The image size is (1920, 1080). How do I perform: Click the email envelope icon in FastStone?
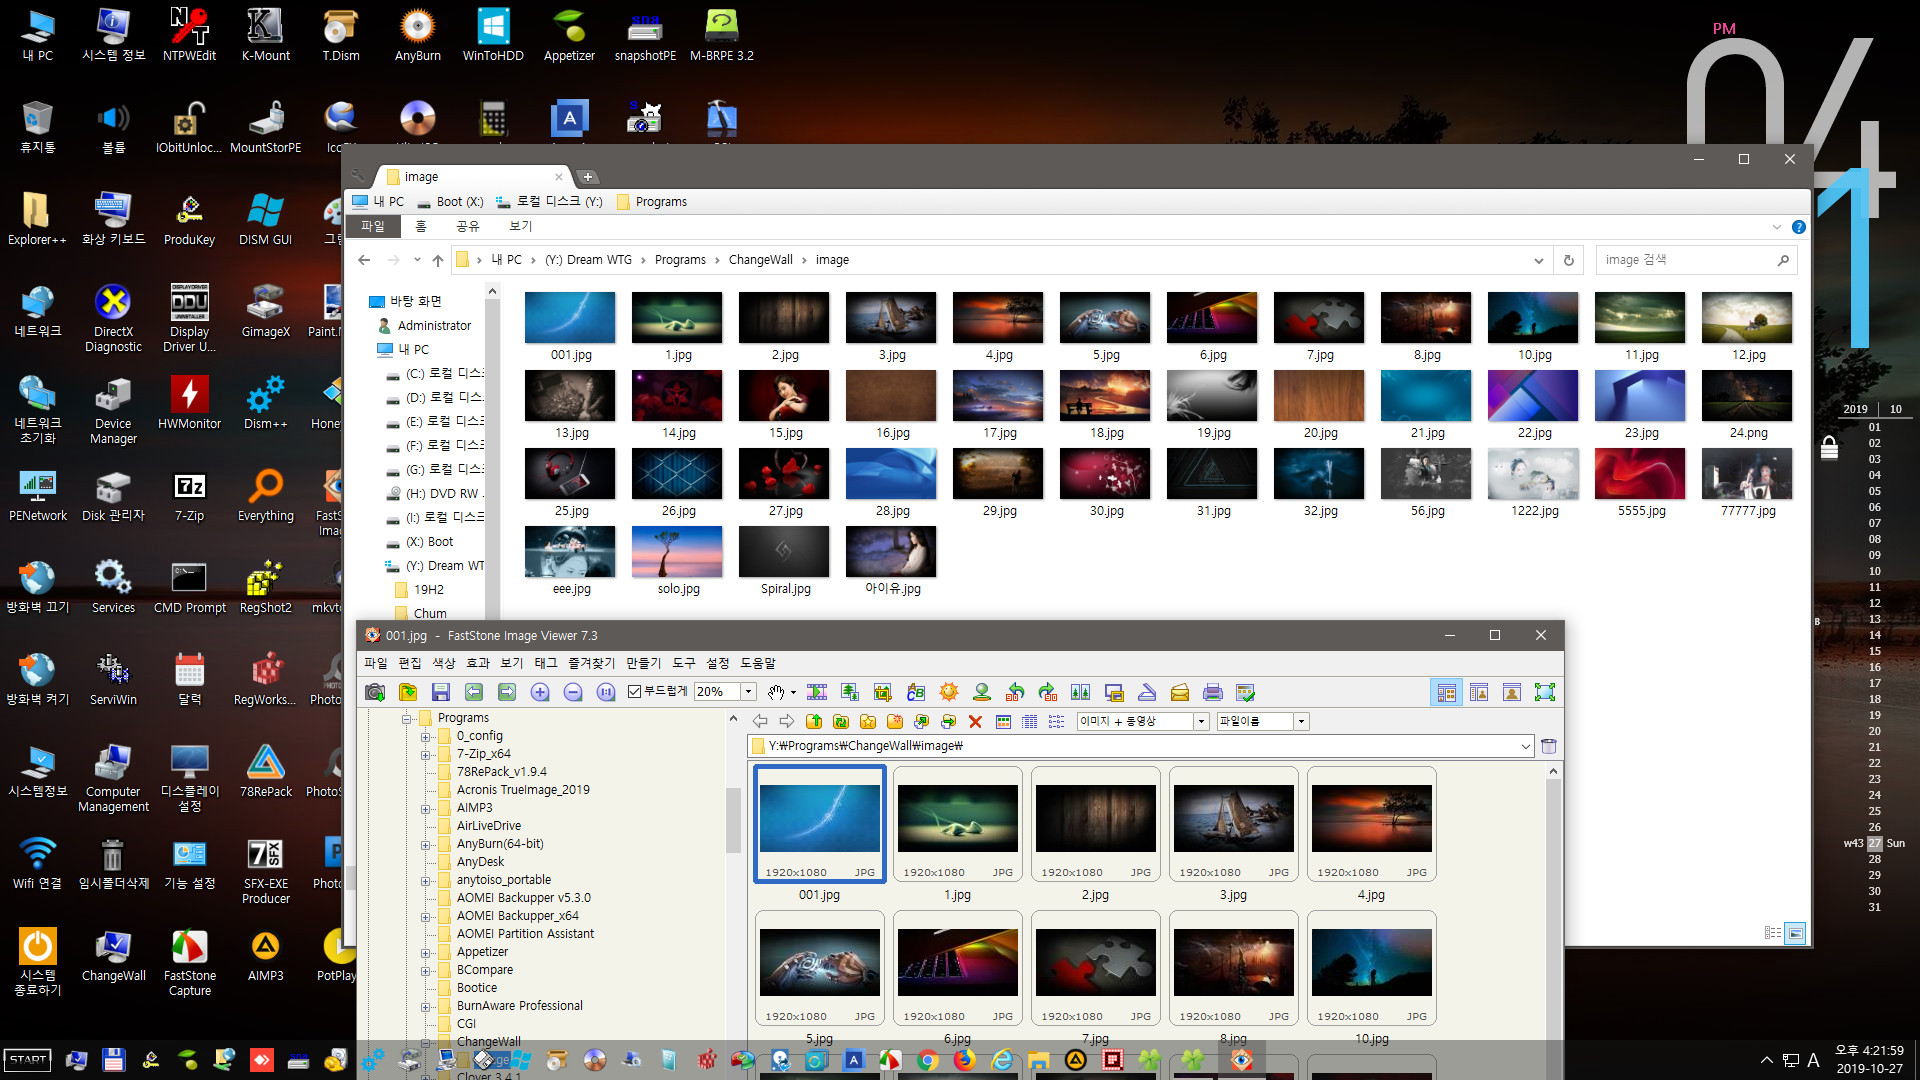point(1180,692)
